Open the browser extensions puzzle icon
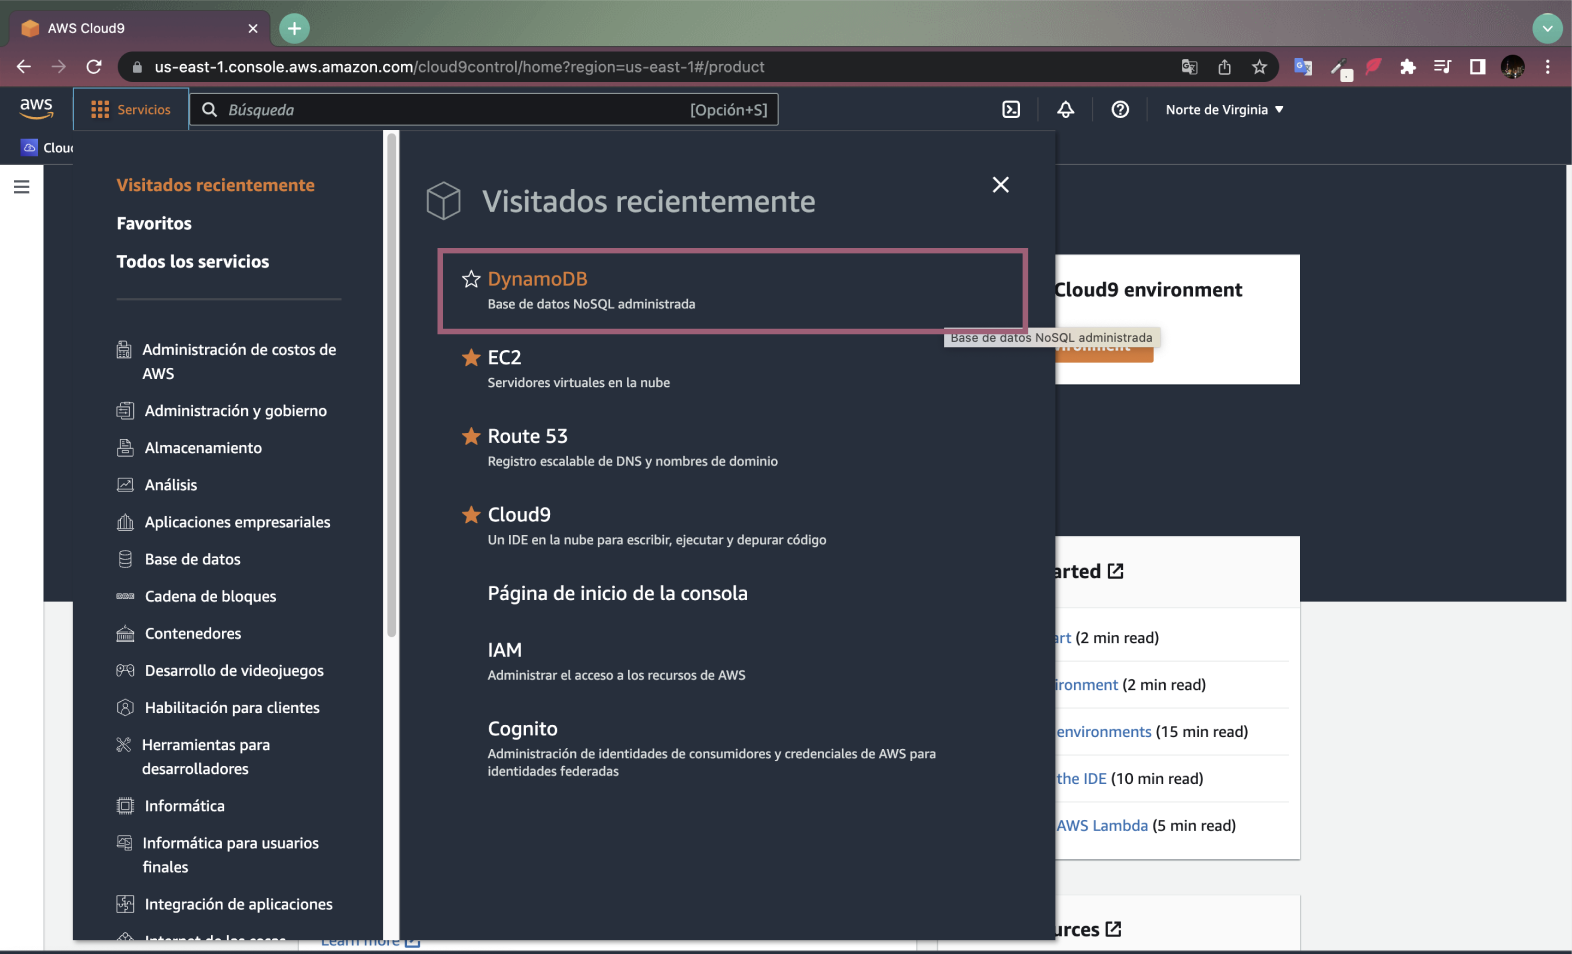This screenshot has height=954, width=1572. coord(1408,67)
